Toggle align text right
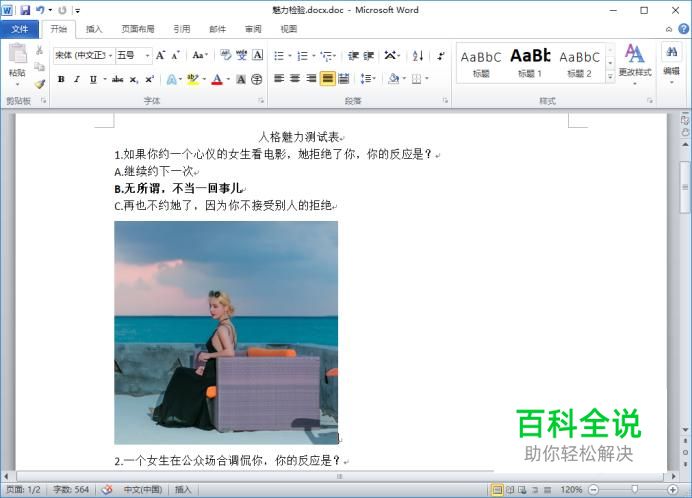692x498 pixels. tap(311, 79)
